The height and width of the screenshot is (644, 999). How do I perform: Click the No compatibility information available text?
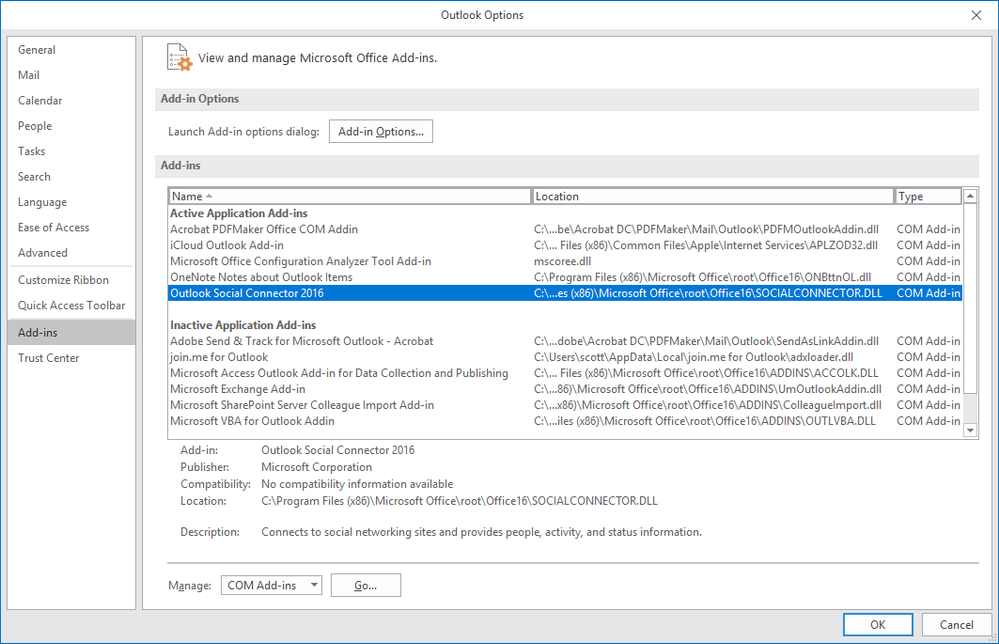click(x=357, y=484)
